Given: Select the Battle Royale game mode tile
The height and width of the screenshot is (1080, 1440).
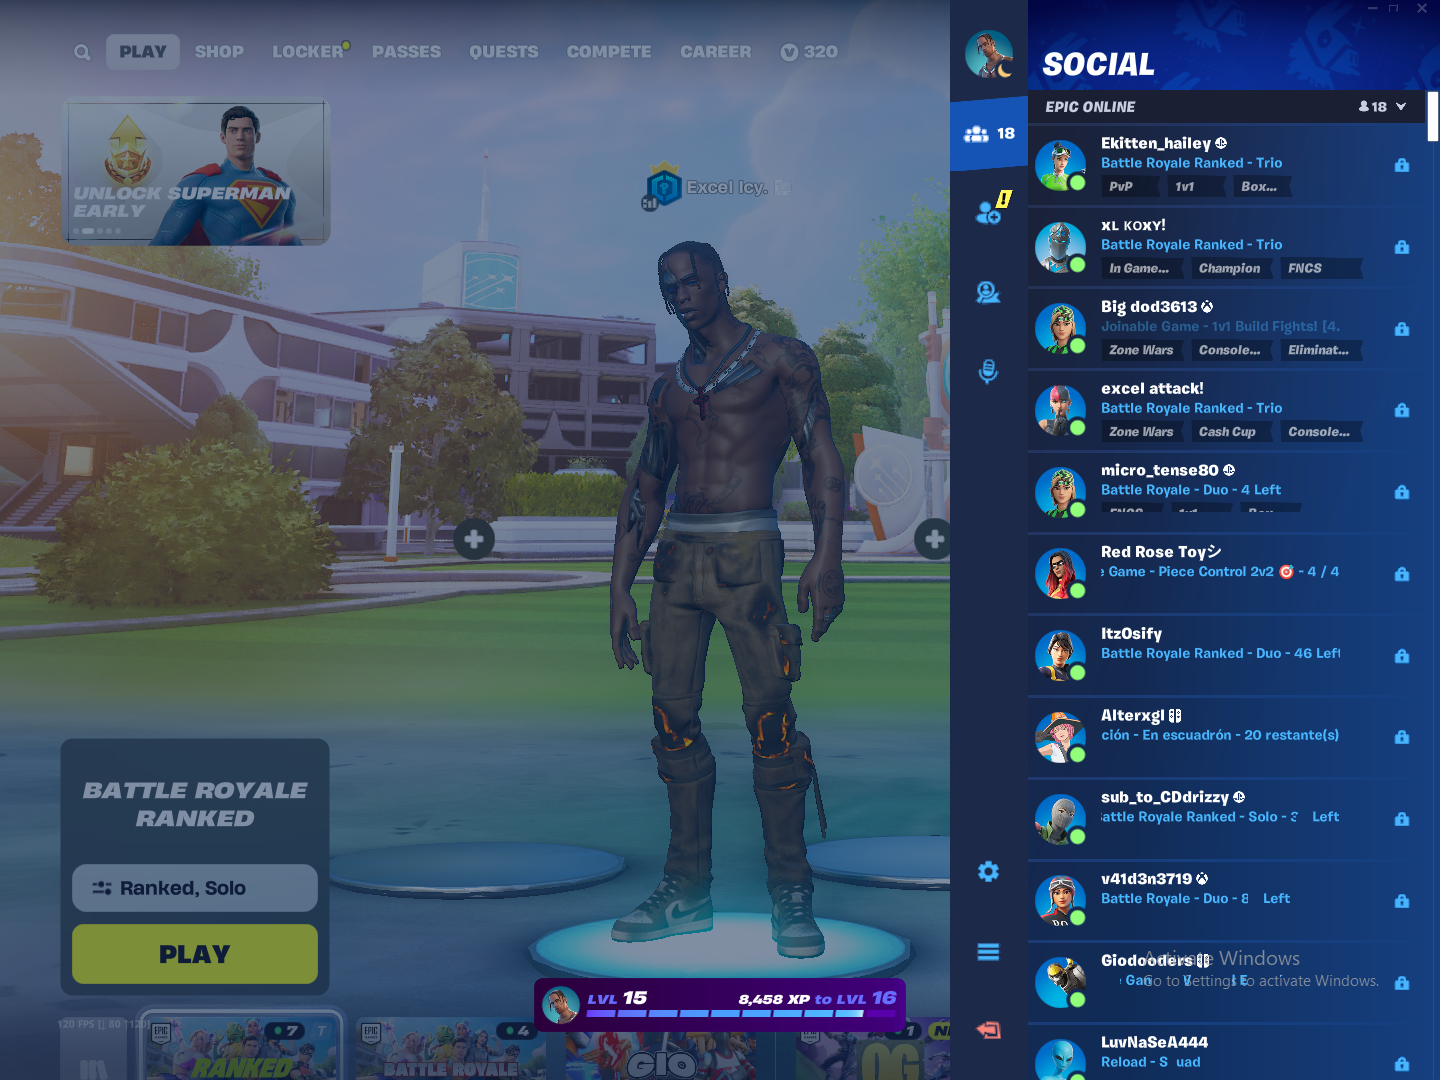Looking at the screenshot, I should 451,1050.
